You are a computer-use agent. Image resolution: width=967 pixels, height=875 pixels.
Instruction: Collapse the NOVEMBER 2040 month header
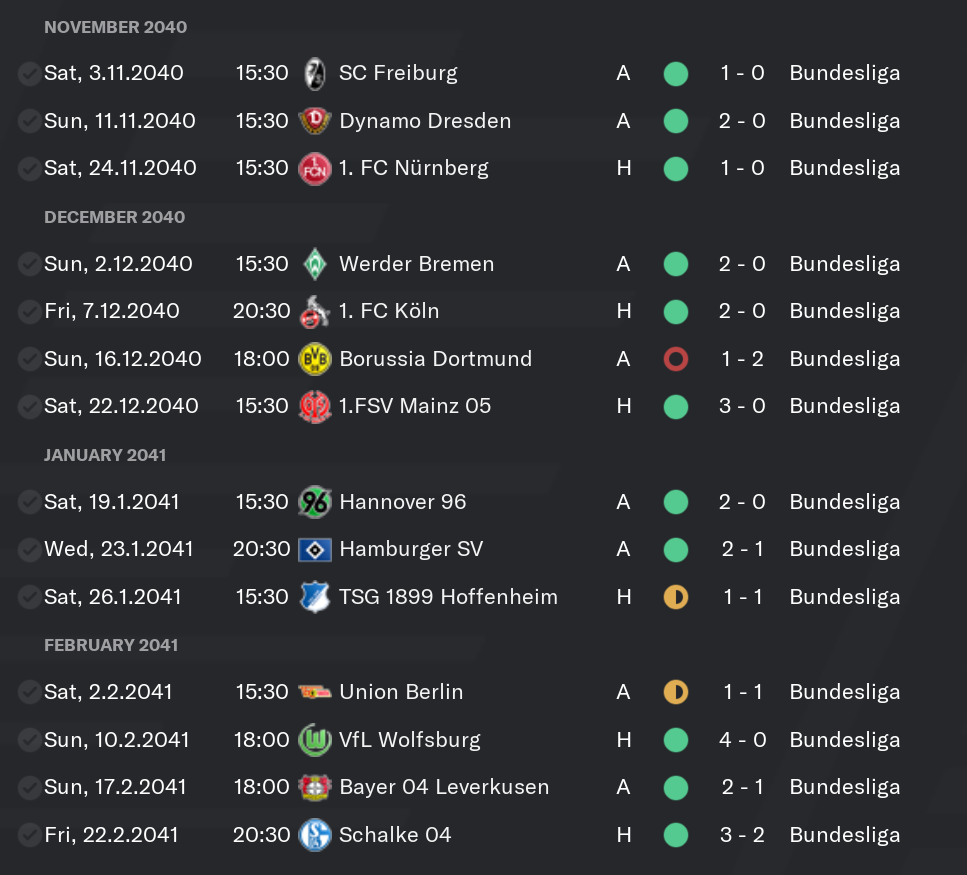pyautogui.click(x=115, y=27)
